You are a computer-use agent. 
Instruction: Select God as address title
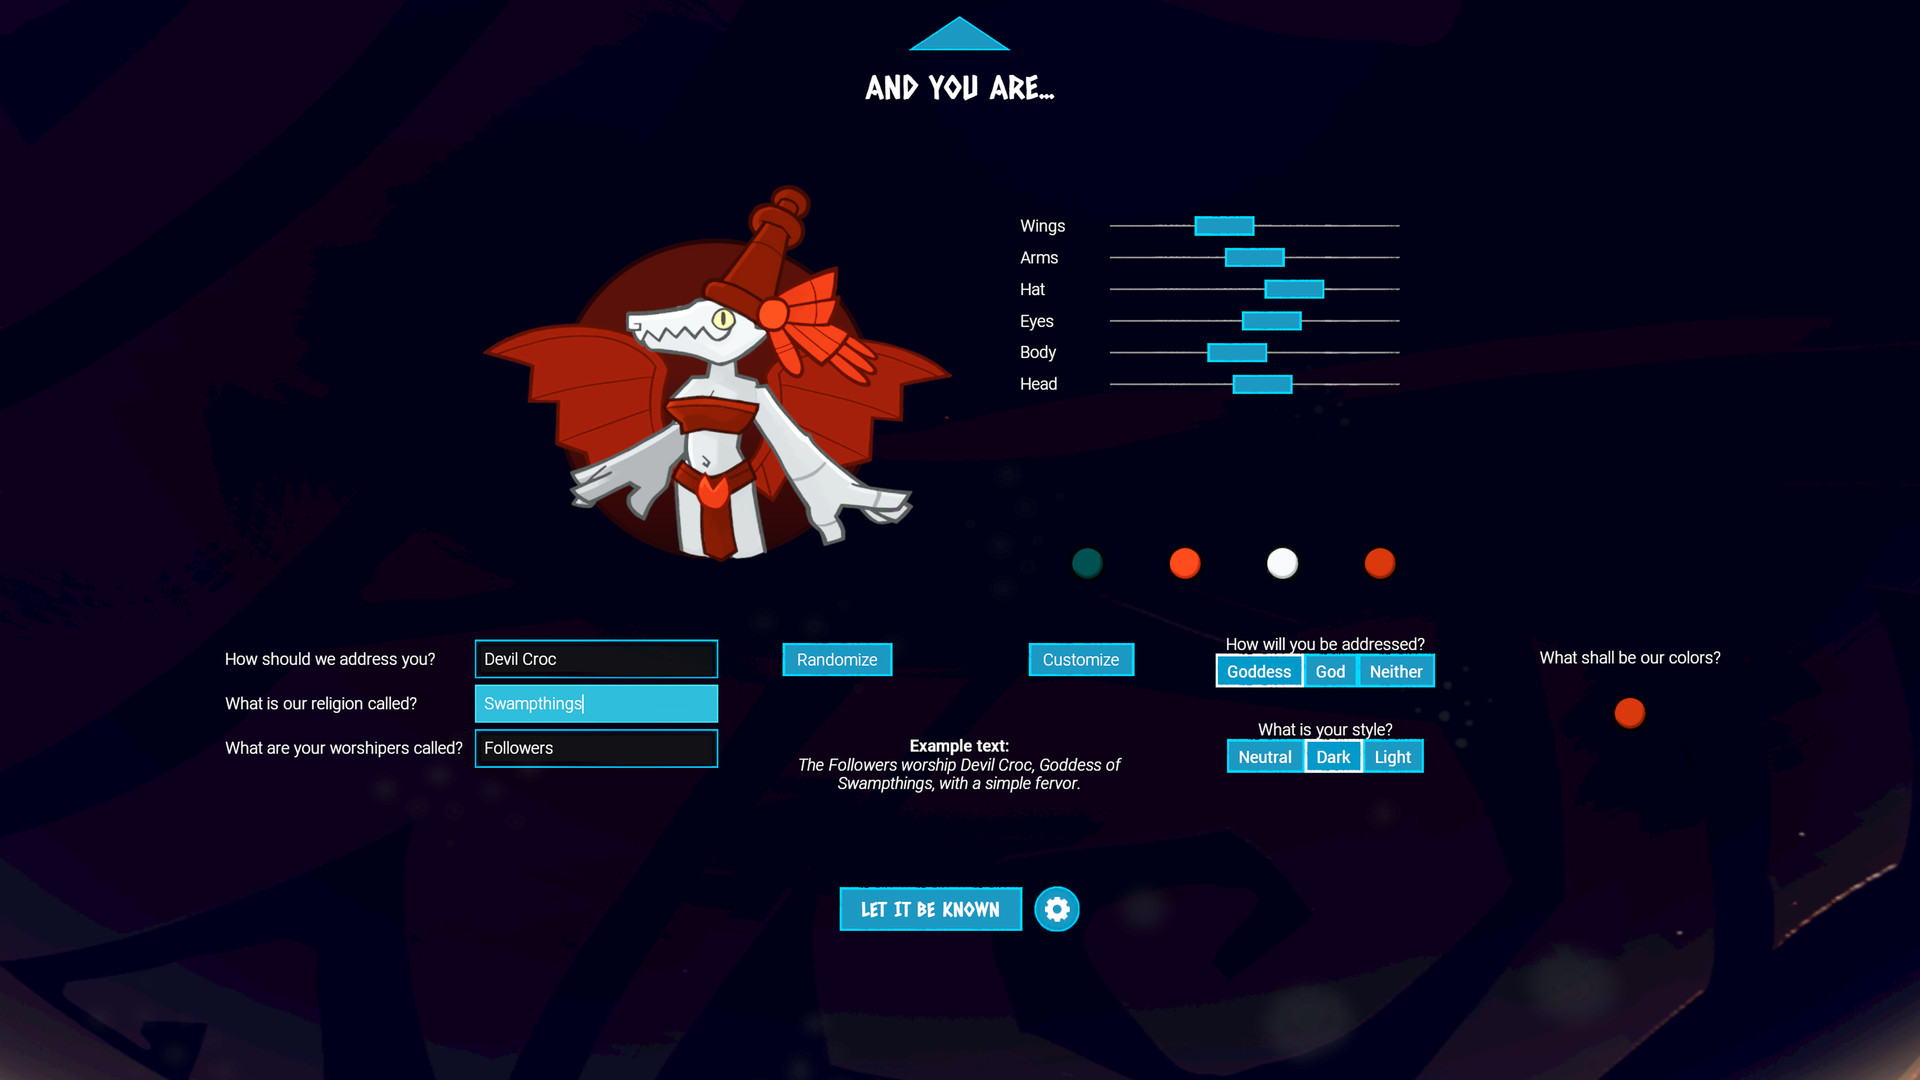pyautogui.click(x=1329, y=671)
